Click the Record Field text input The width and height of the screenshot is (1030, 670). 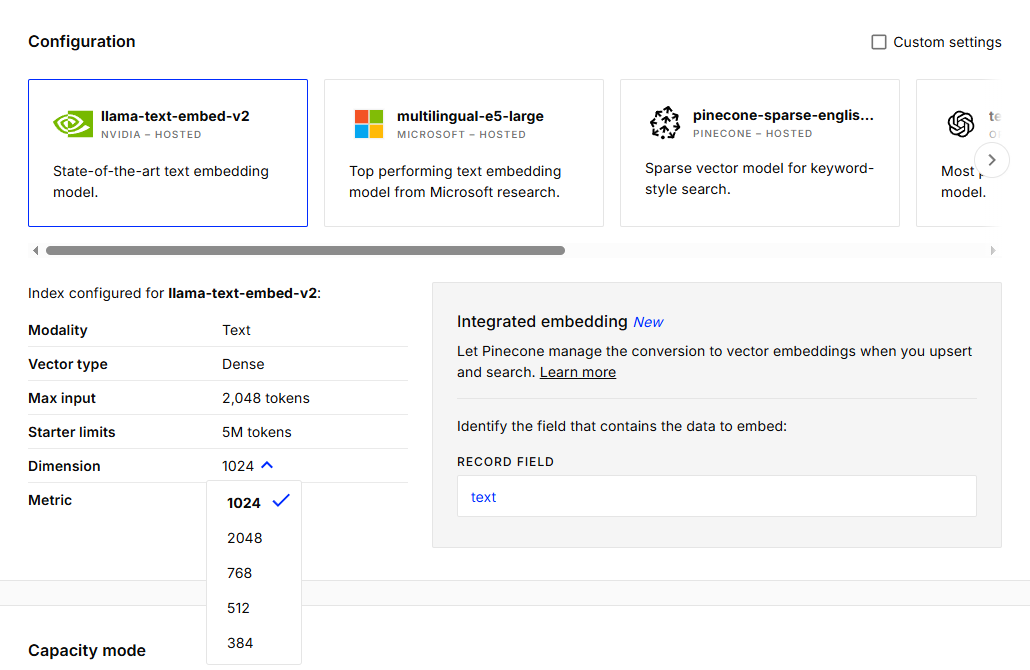(x=717, y=496)
